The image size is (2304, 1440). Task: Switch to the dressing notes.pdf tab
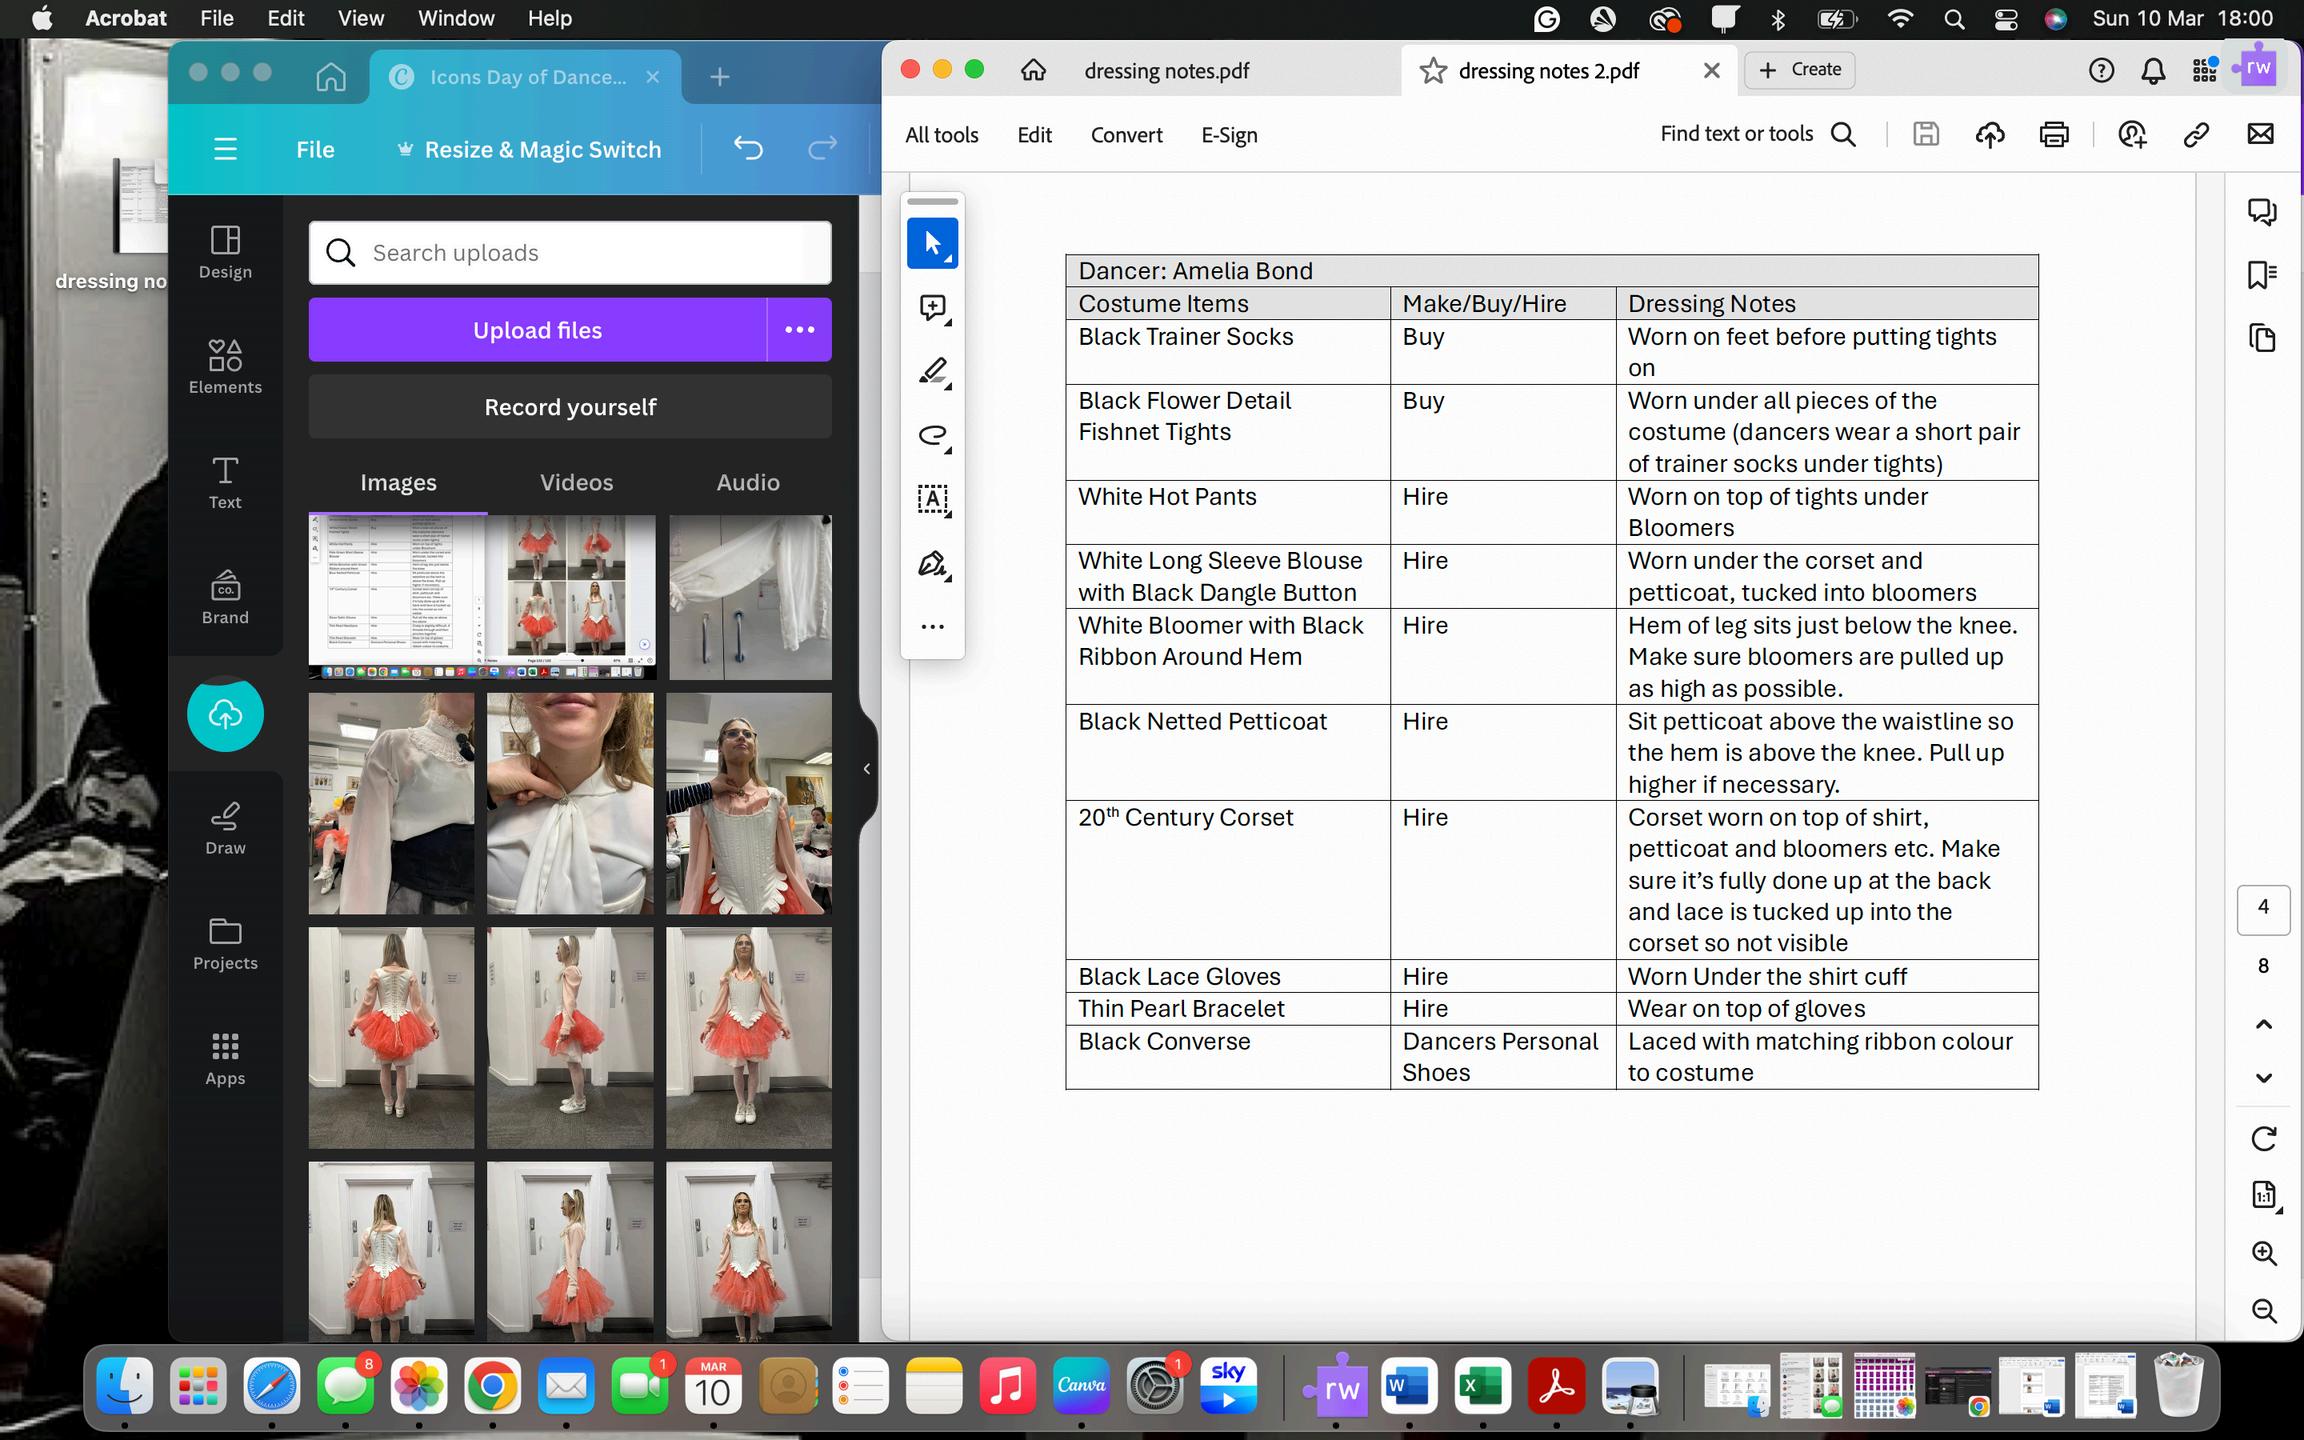[x=1166, y=70]
